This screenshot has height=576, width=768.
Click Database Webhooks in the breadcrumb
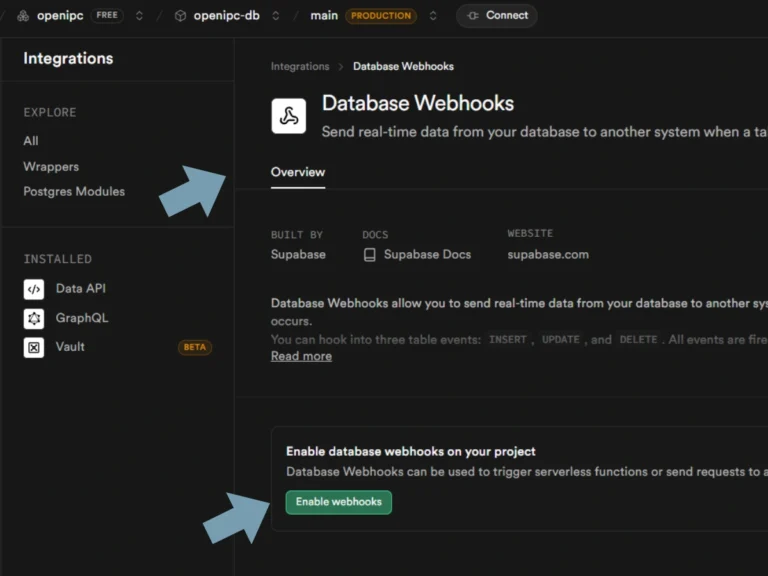click(x=403, y=66)
